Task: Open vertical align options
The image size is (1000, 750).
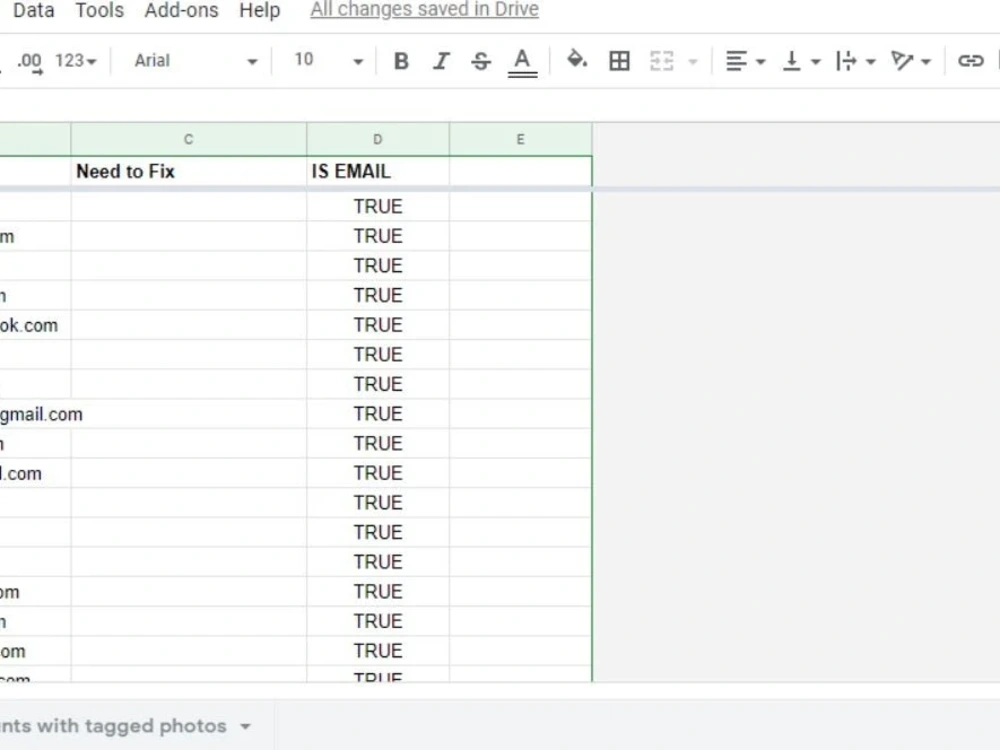Action: click(800, 61)
